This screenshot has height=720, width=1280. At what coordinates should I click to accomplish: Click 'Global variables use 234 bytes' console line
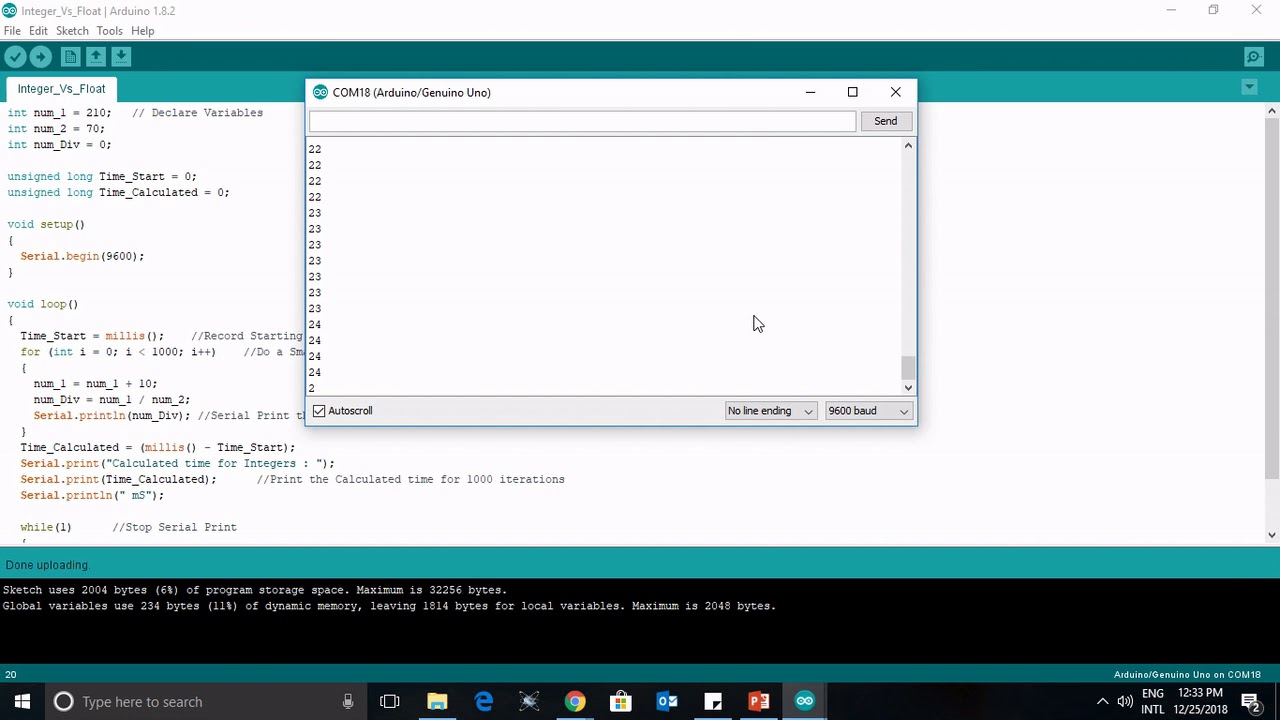click(389, 606)
